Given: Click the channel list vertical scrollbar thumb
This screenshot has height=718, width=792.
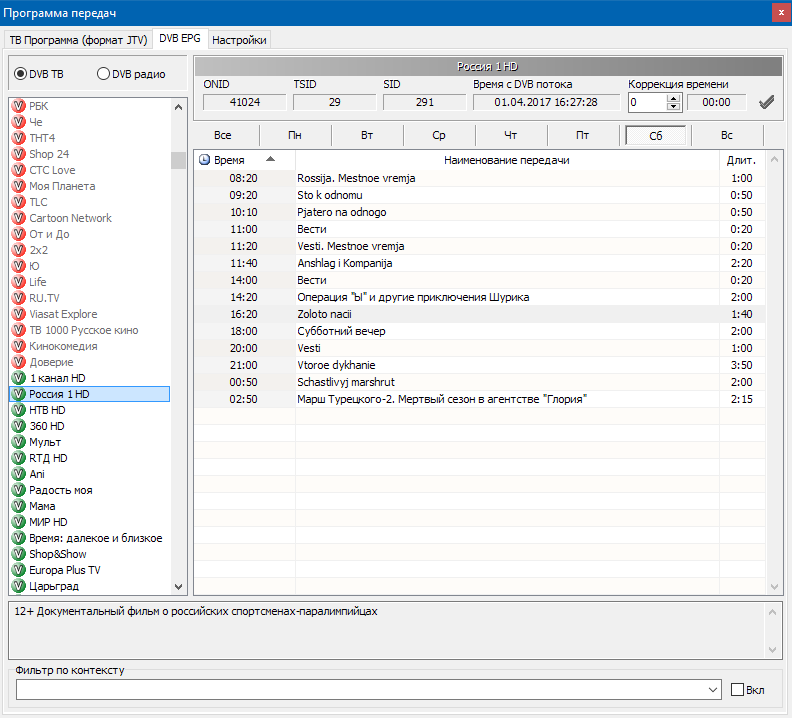Looking at the screenshot, I should click(178, 160).
